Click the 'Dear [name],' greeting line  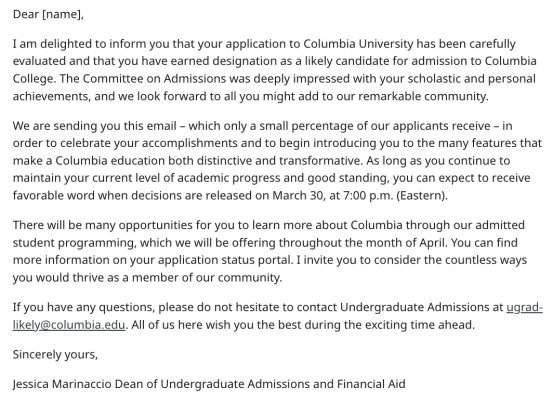[48, 14]
